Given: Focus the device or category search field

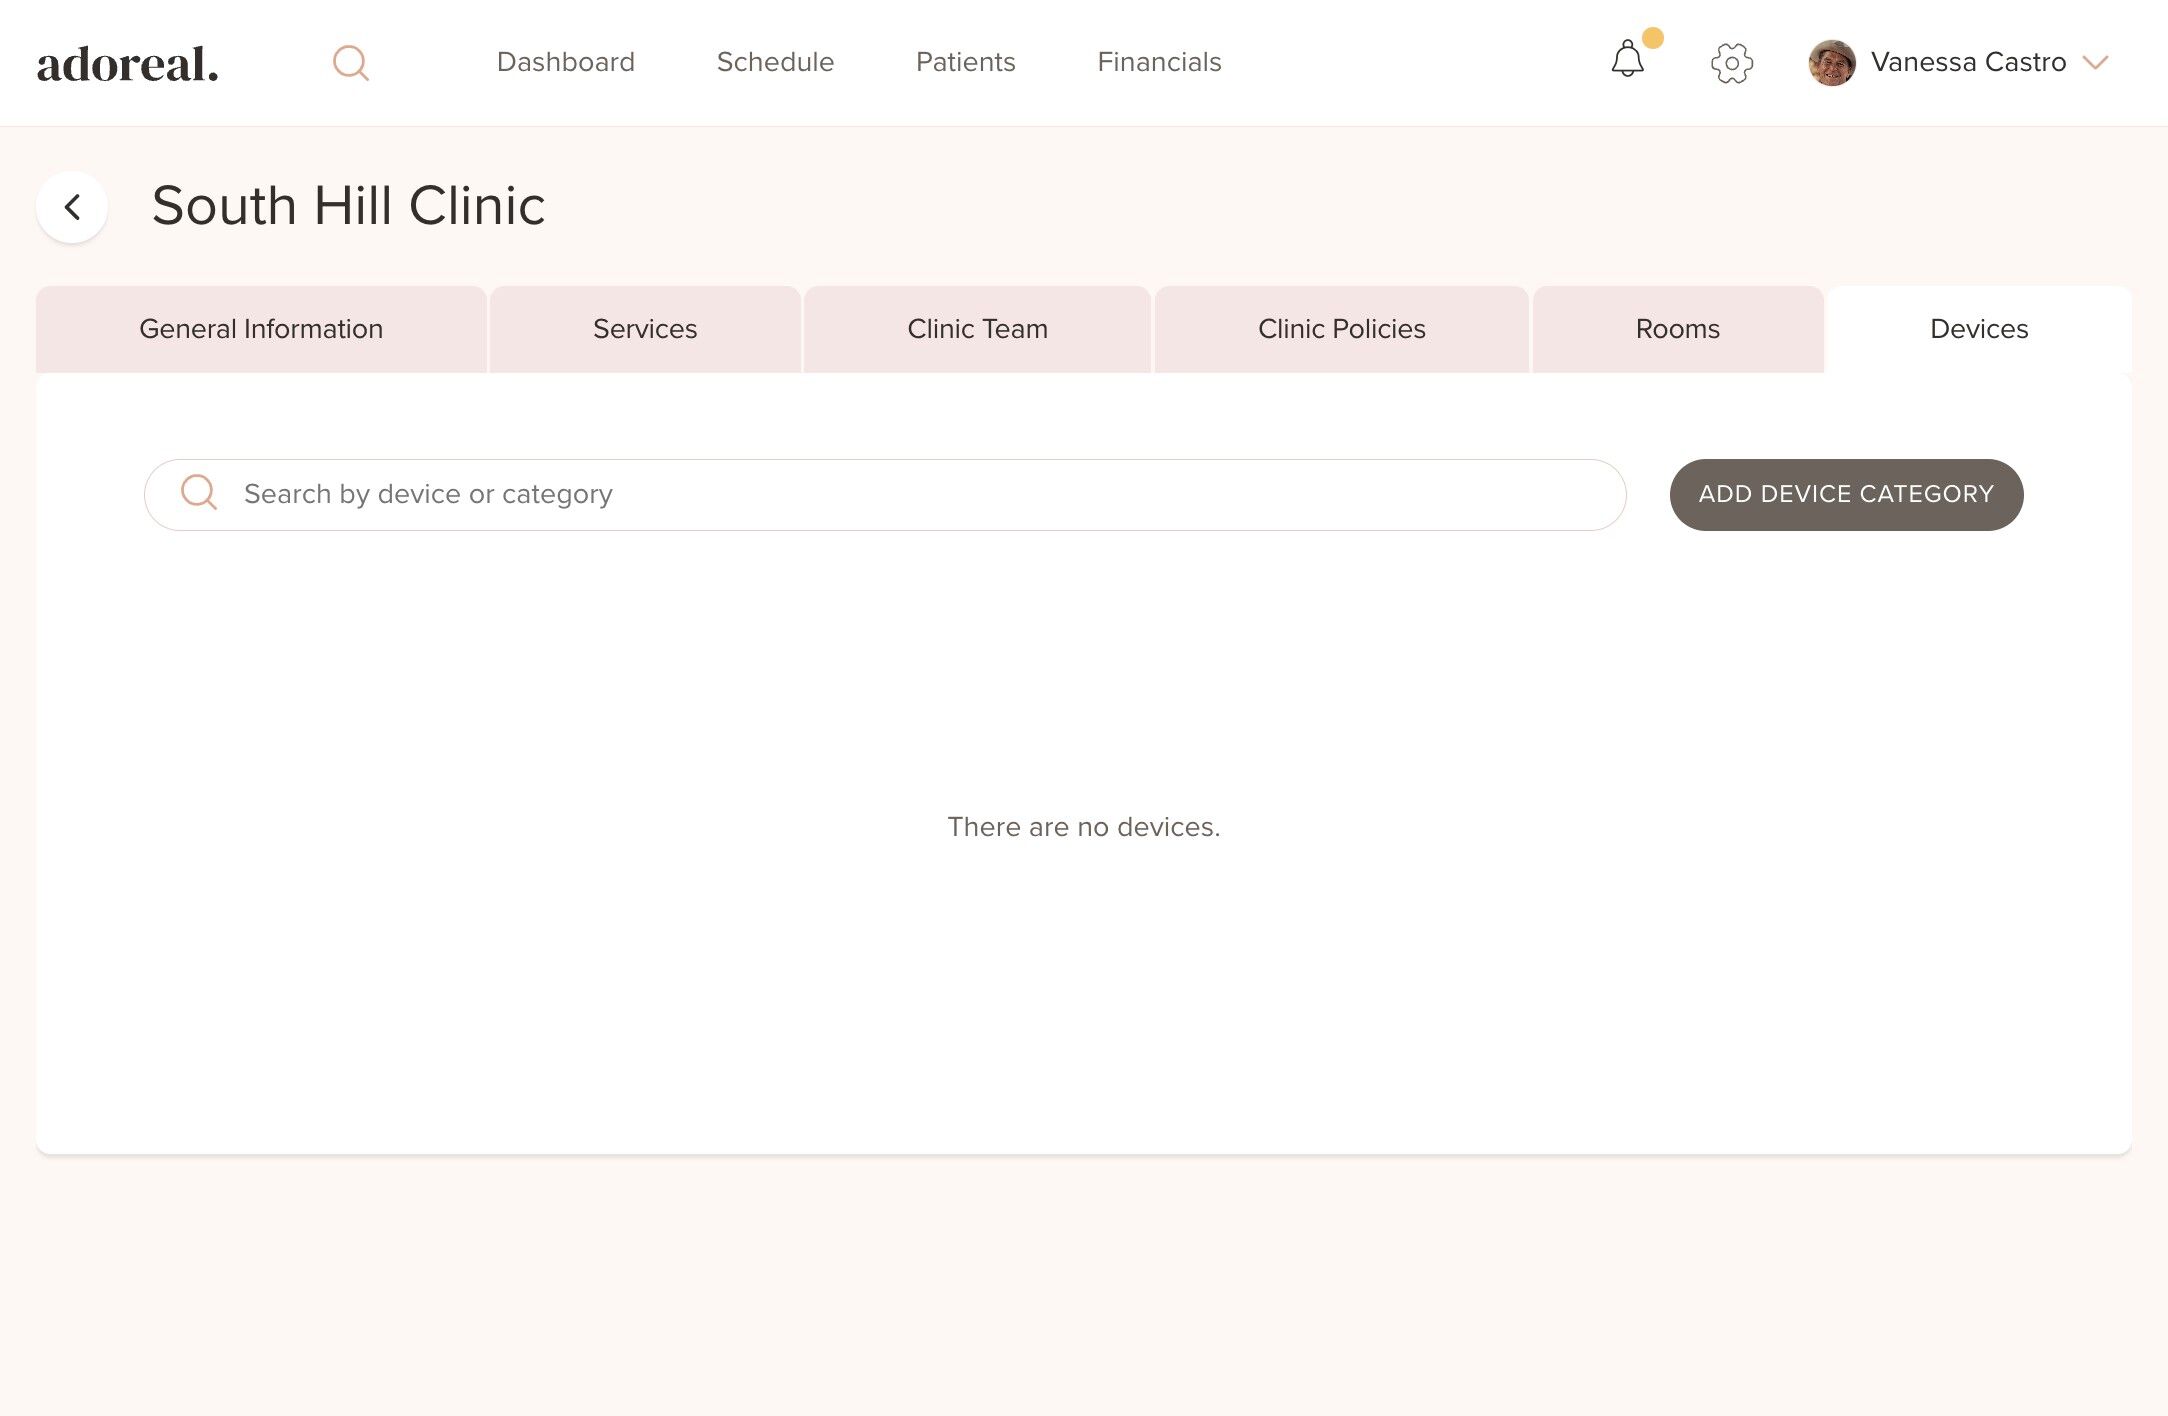Looking at the screenshot, I should [900, 494].
